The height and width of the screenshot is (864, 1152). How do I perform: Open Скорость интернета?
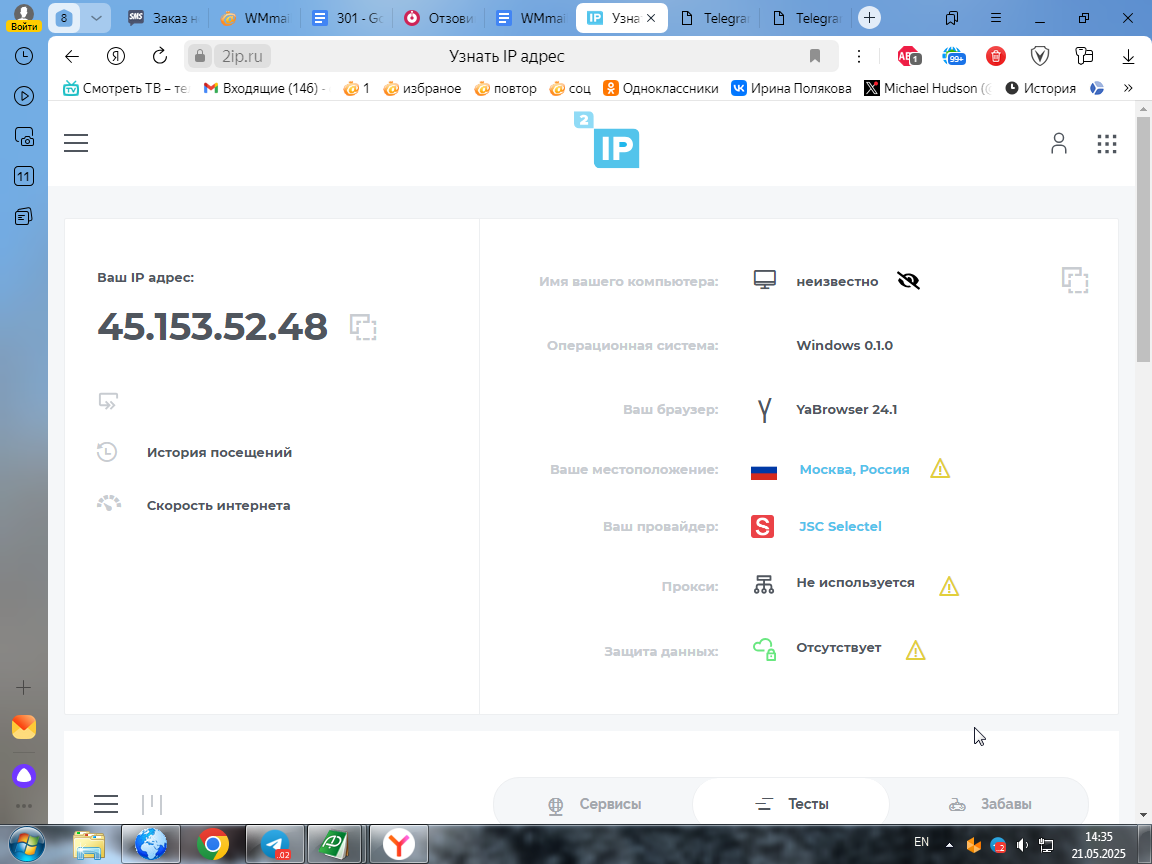coord(218,505)
